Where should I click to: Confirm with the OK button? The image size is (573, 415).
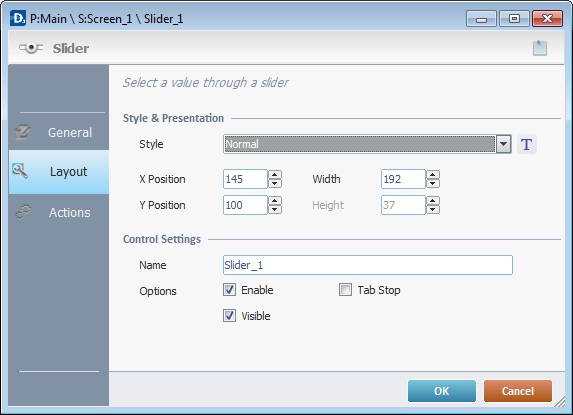click(442, 391)
